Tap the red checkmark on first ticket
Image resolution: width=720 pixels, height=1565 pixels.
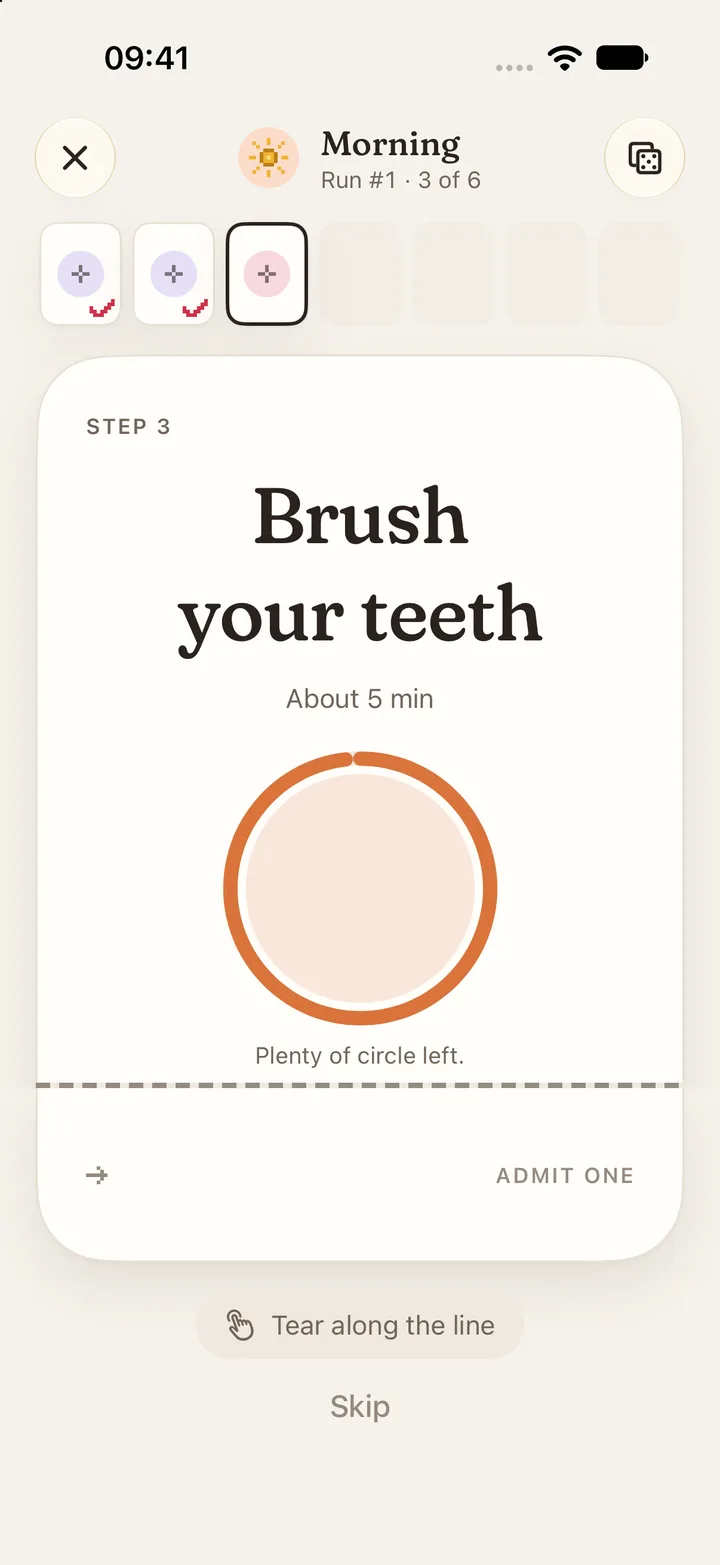102,308
